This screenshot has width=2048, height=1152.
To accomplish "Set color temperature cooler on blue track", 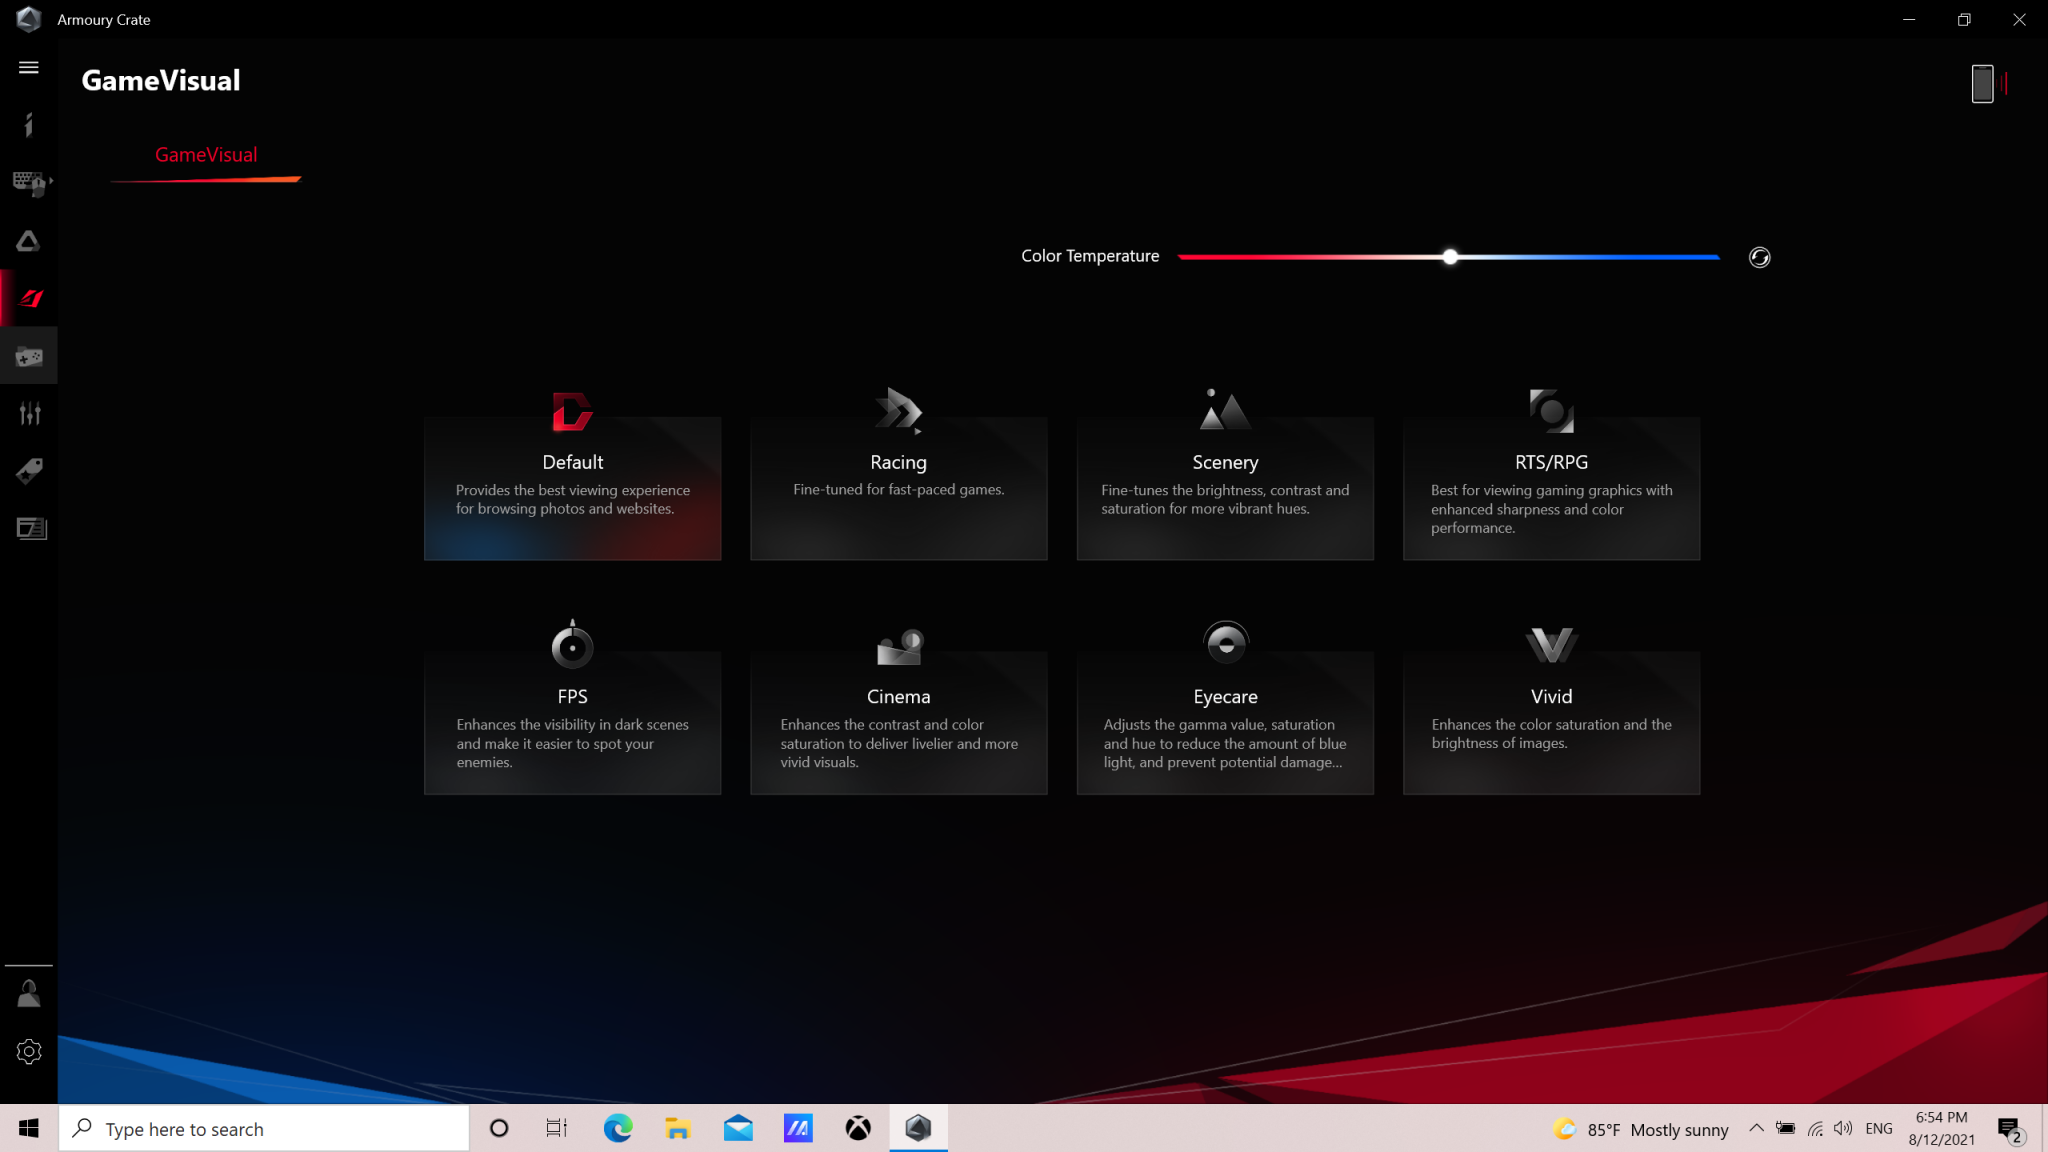I will [1589, 257].
